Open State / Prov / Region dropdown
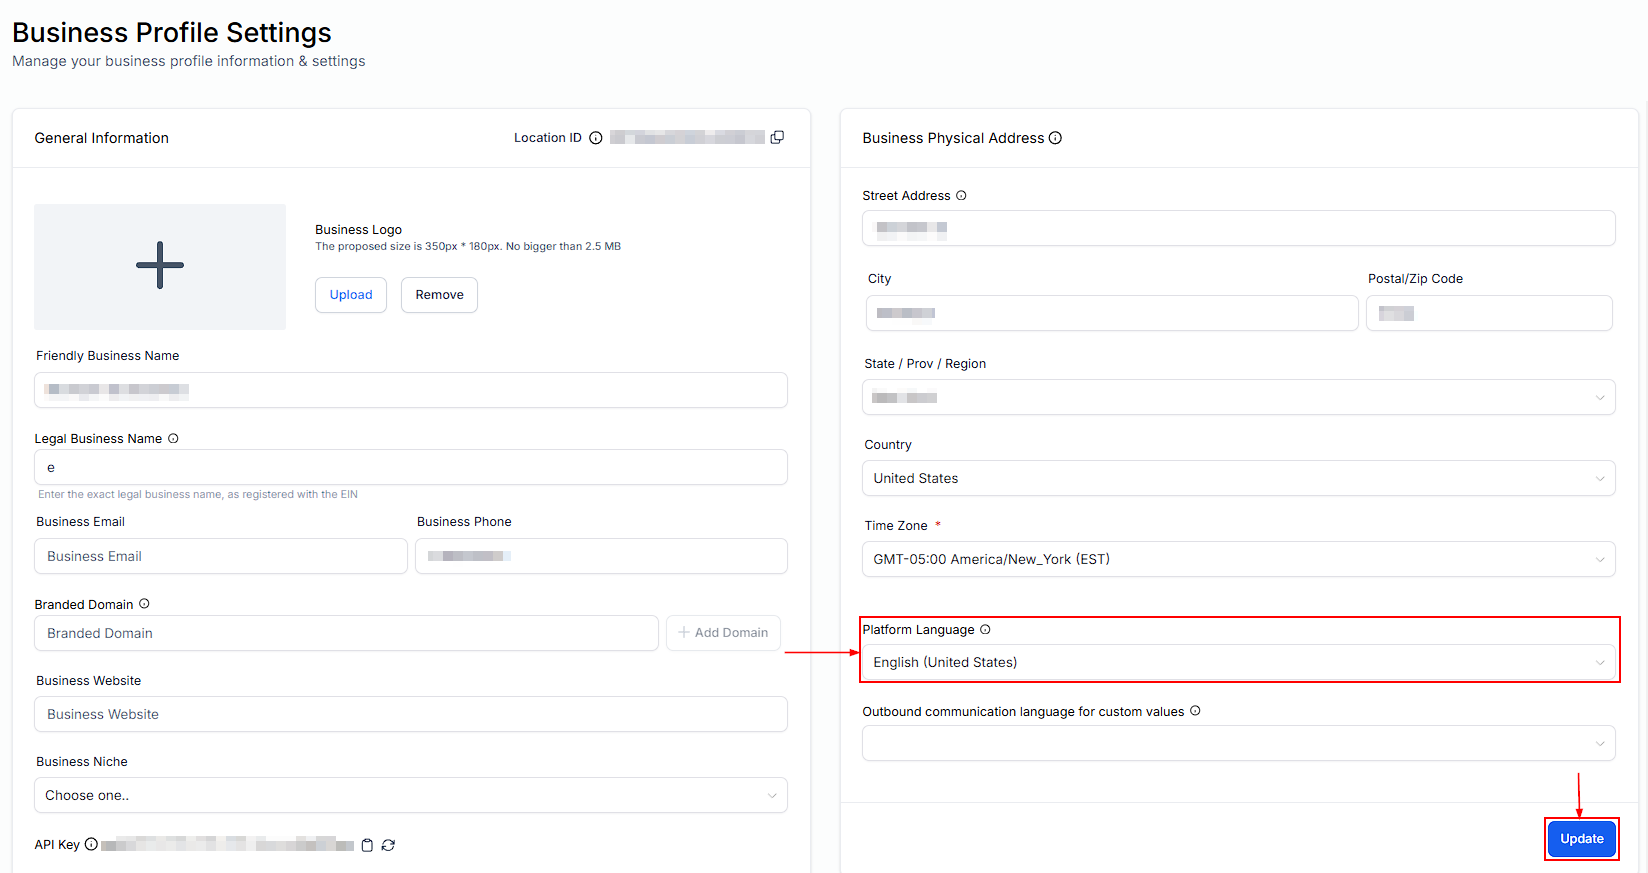1648x873 pixels. (x=1238, y=397)
